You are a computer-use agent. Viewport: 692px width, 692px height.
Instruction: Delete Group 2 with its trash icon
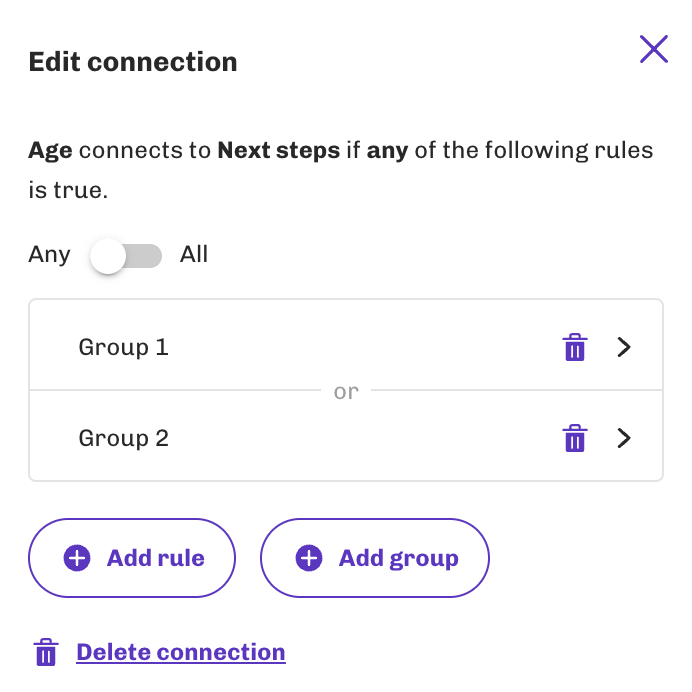[x=575, y=438]
